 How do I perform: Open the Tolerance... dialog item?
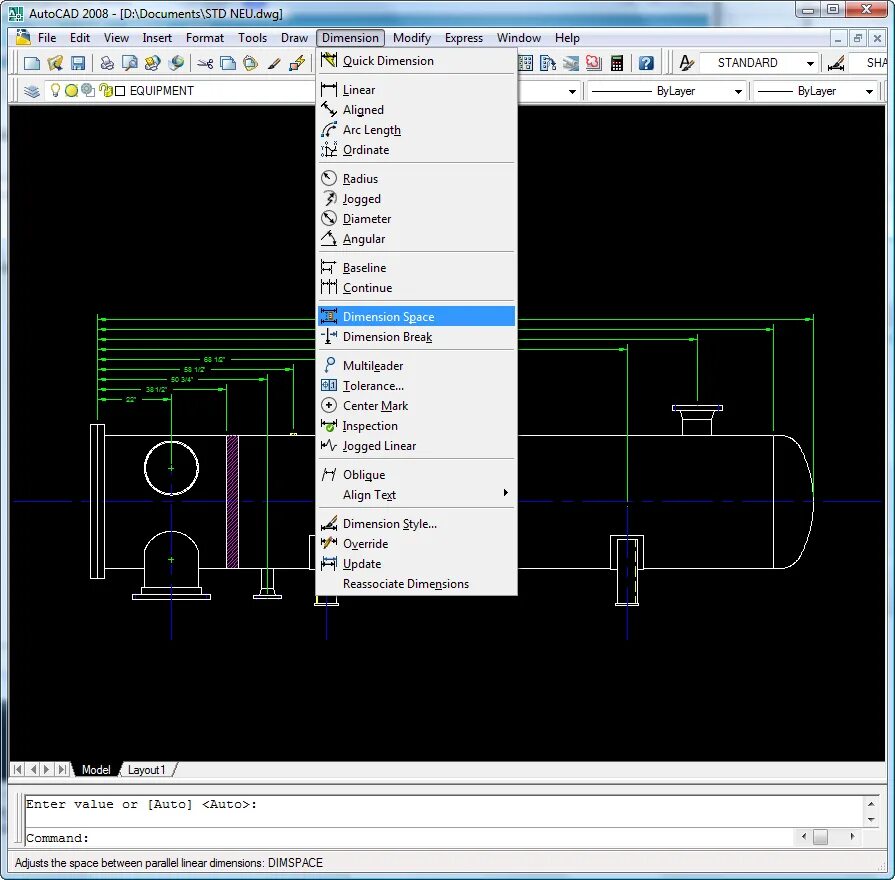click(x=417, y=386)
